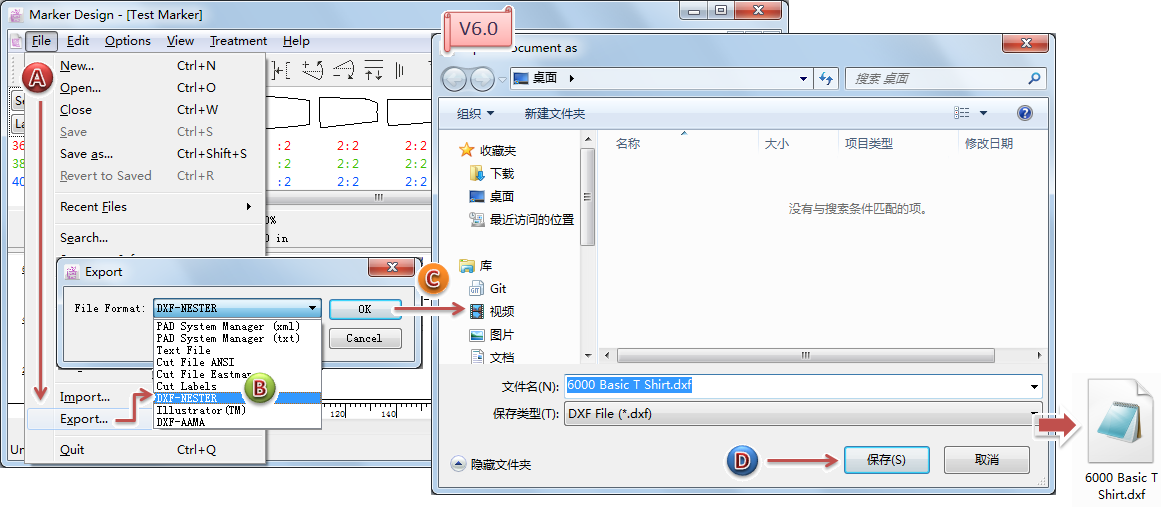Image resolution: width=1167 pixels, height=512 pixels.
Task: Select Export... in the File menu
Action: point(84,419)
